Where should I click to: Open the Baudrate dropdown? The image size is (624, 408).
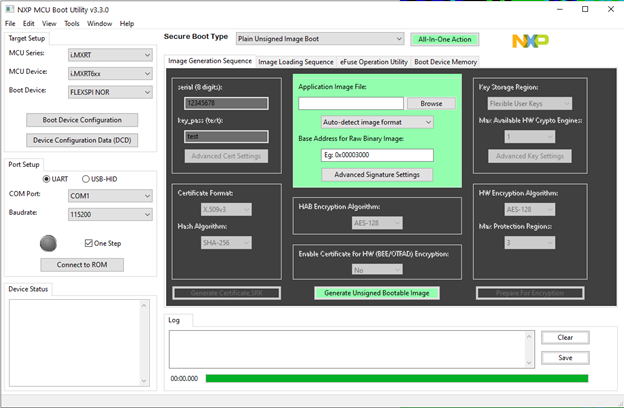tap(110, 215)
